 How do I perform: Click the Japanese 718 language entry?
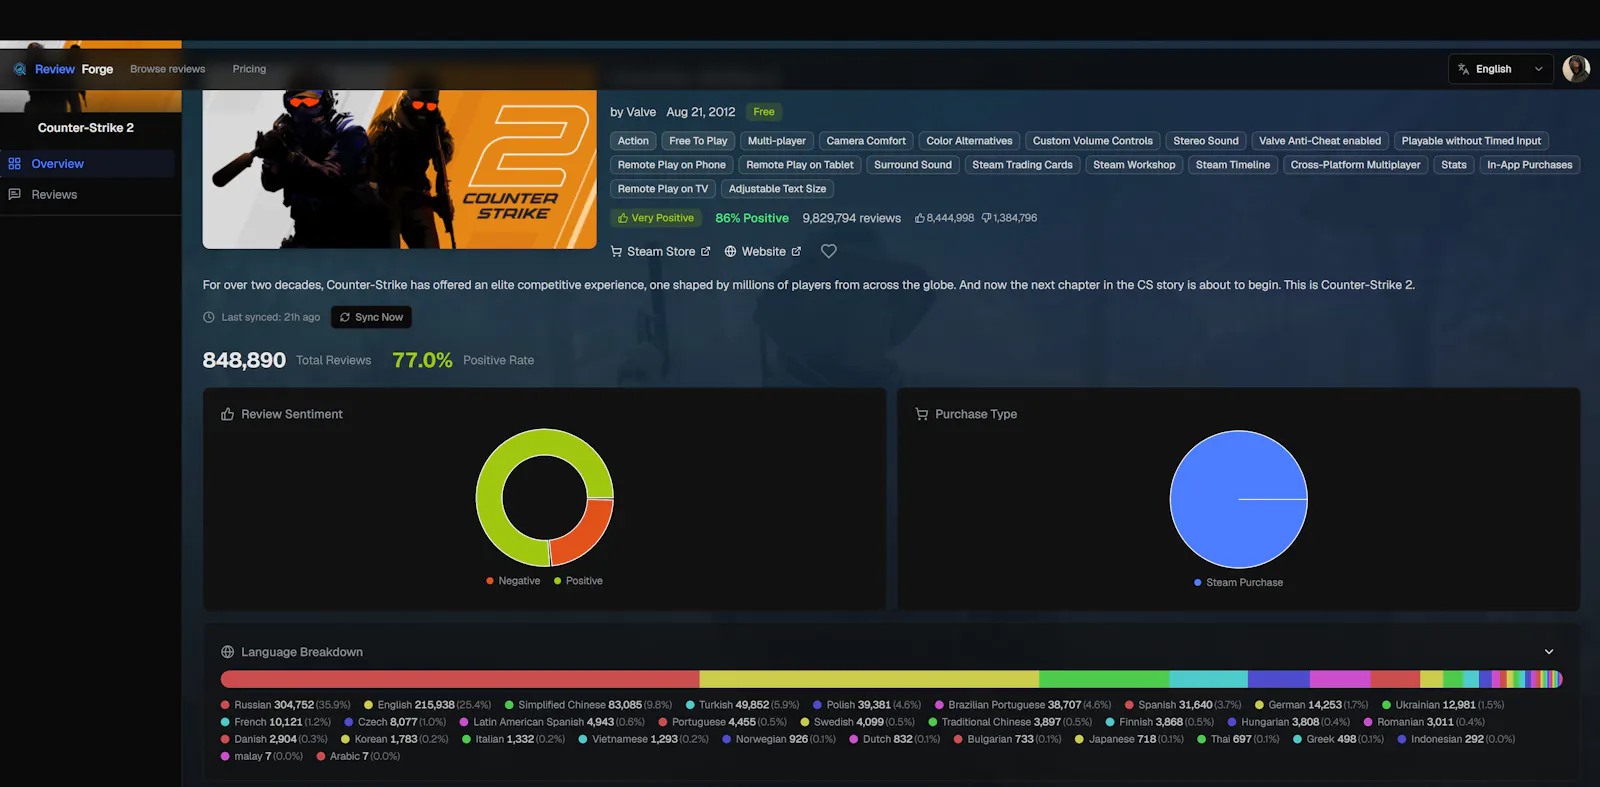(1129, 739)
